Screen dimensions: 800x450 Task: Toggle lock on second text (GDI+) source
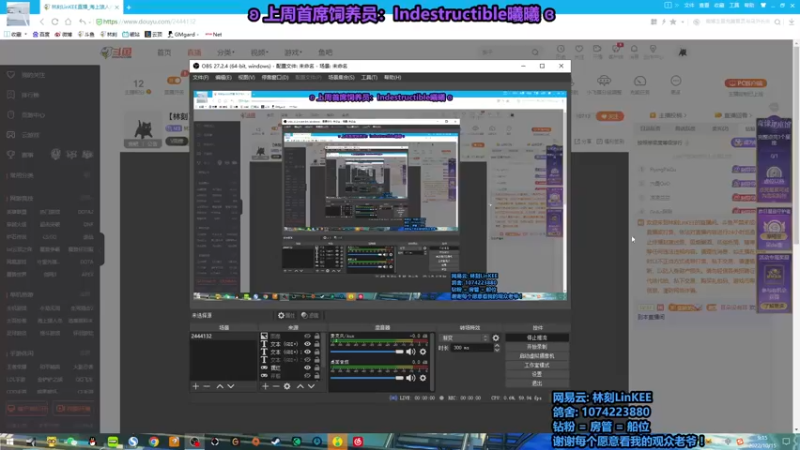tap(317, 352)
